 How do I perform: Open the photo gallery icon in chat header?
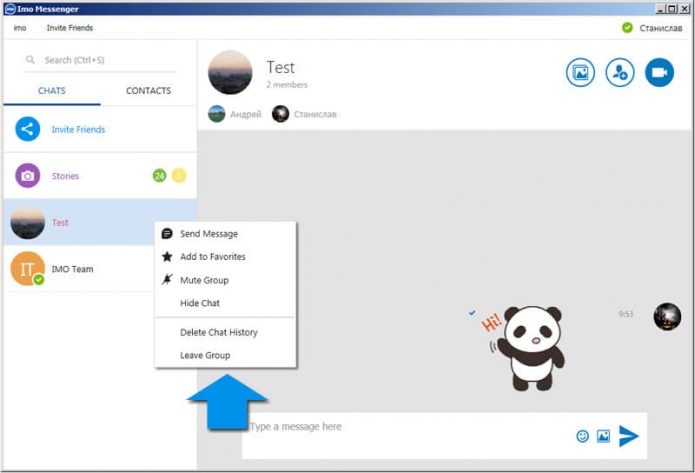pos(580,72)
